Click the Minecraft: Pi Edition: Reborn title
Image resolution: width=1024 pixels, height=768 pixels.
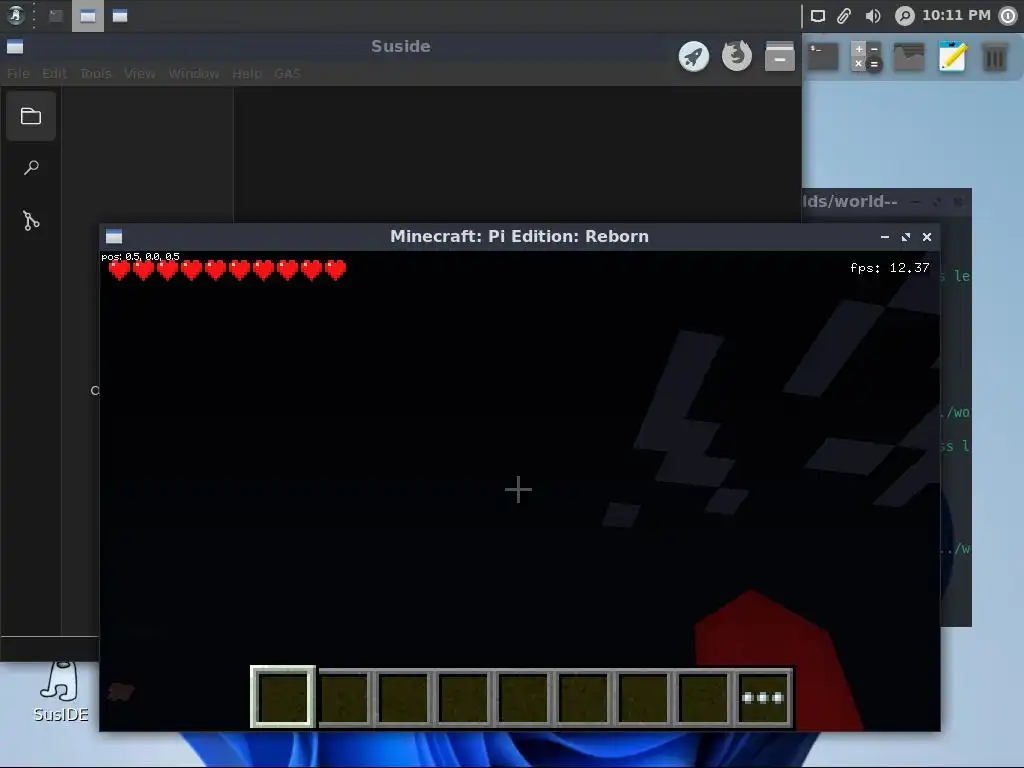click(519, 236)
